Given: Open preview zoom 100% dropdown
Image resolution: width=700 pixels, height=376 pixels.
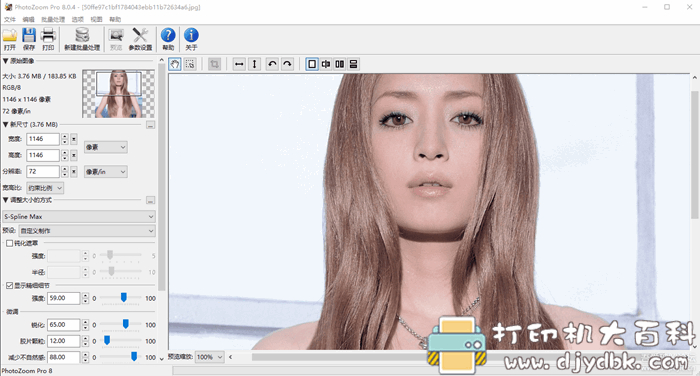Looking at the screenshot, I should (x=209, y=357).
